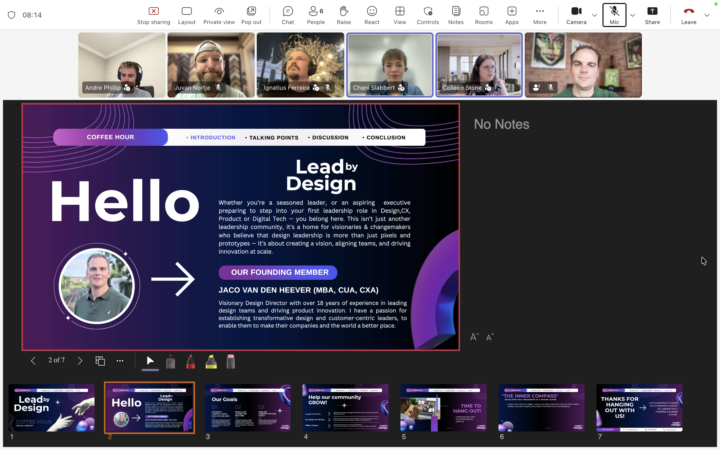This screenshot has width=720, height=450.
Task: Click the Stop sharing button
Action: pos(153,15)
